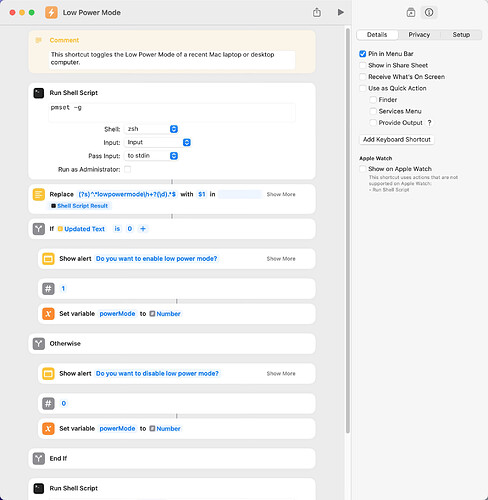Screen dimensions: 488x500
Task: Select the Replace text action icon
Action: [39, 194]
